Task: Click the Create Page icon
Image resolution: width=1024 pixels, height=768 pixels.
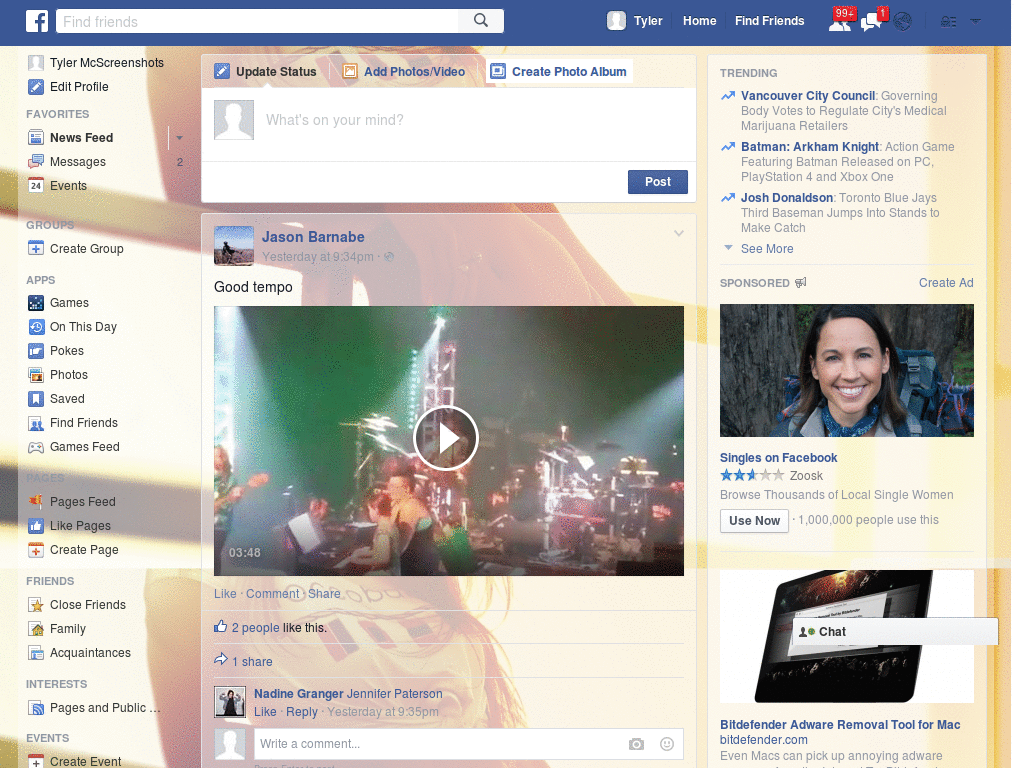Action: pos(36,550)
